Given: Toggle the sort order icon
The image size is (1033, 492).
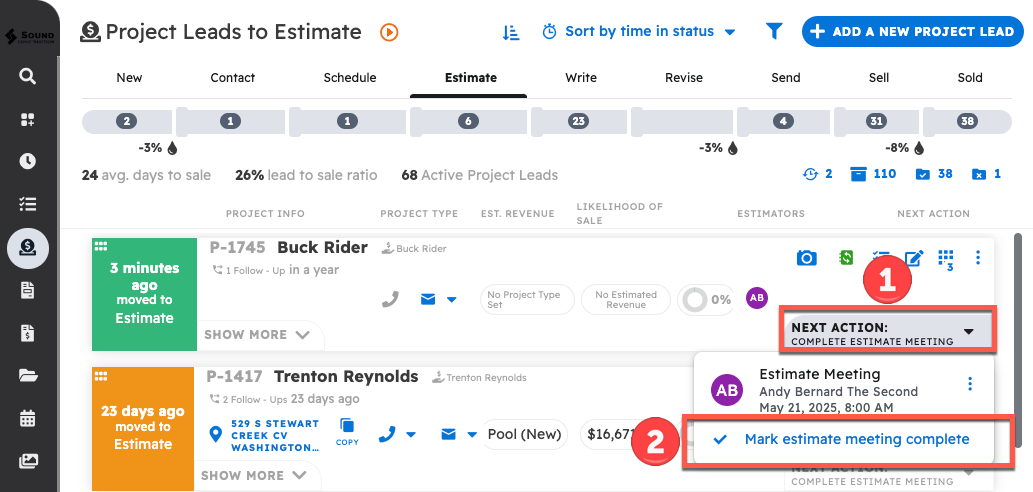Looking at the screenshot, I should (x=511, y=32).
